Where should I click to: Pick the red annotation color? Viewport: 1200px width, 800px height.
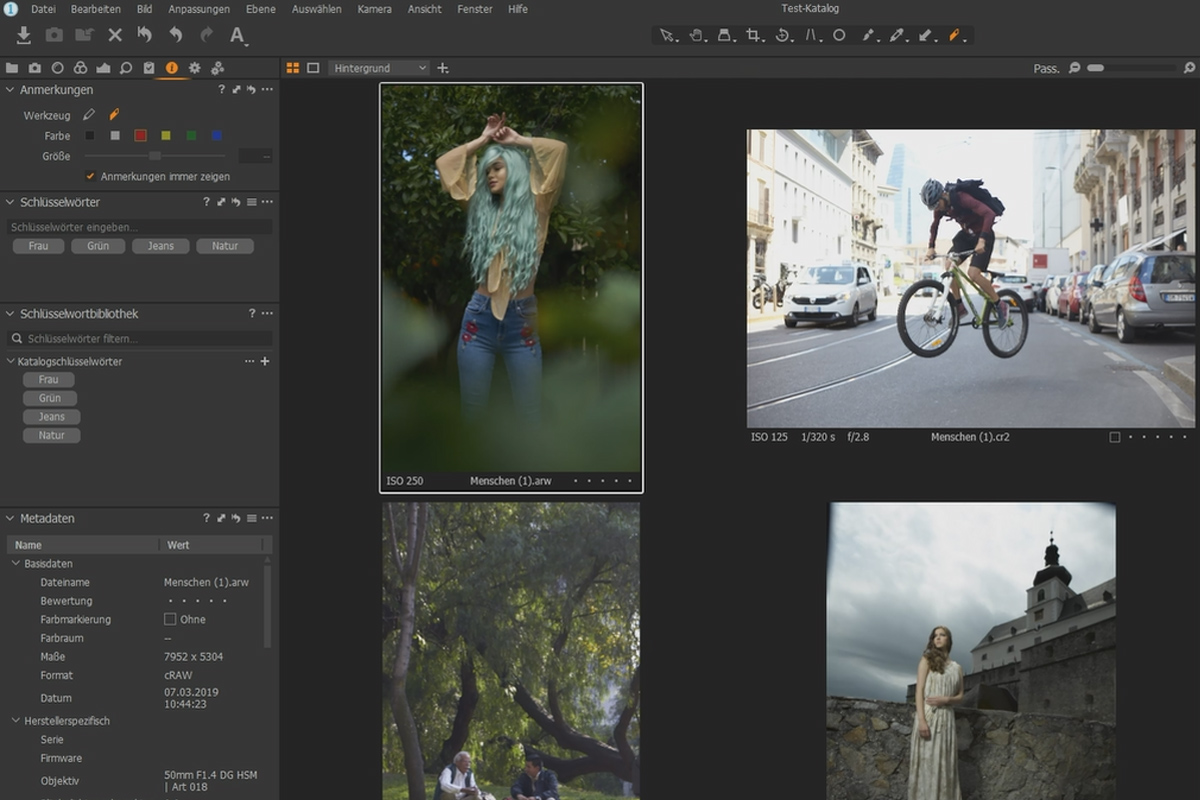click(141, 136)
